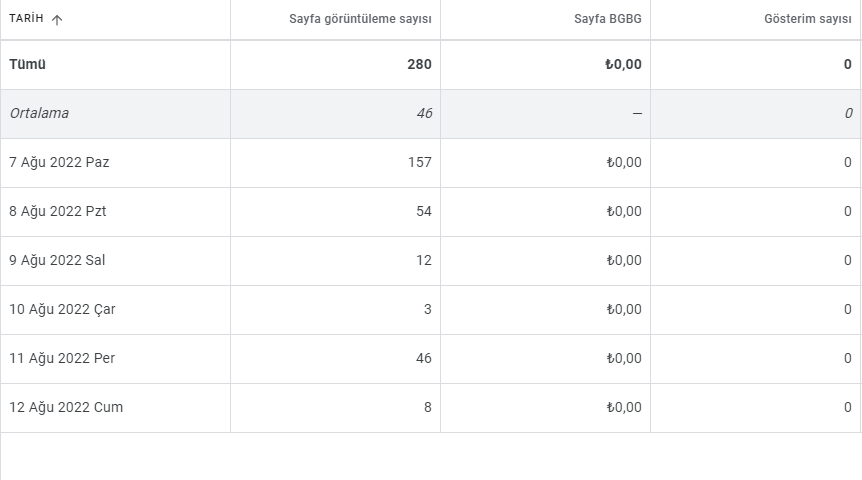Select the Tümü total row label
This screenshot has width=862, height=480.
coord(27,64)
